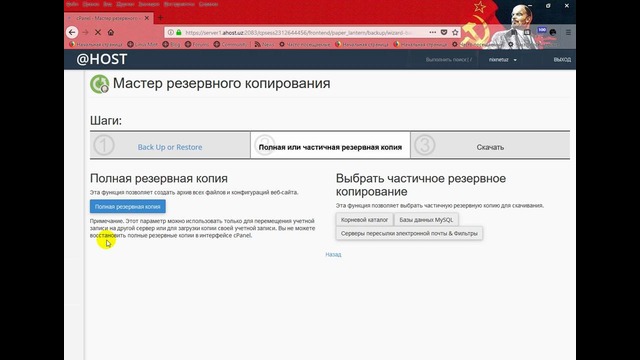Open the Журнал menu
Screen dimensions: 640x360
(125, 4)
